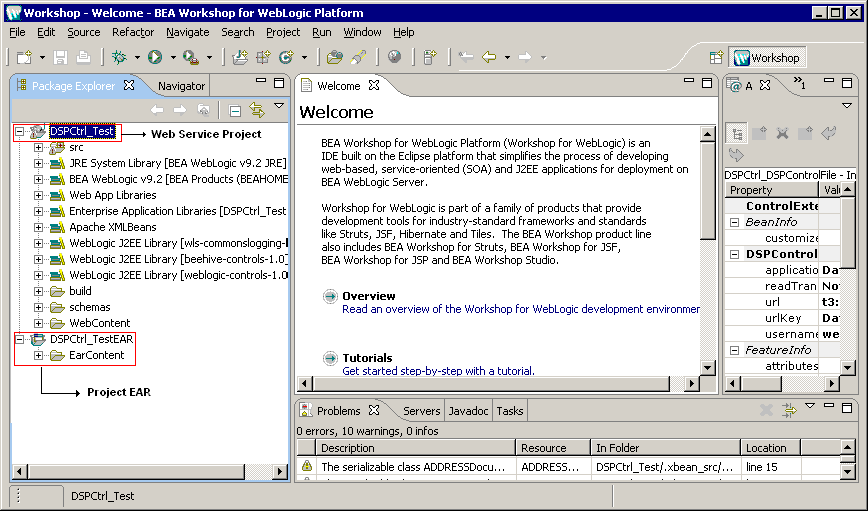
Task: Toggle Show Categories in the Annotations view
Action: (x=737, y=133)
